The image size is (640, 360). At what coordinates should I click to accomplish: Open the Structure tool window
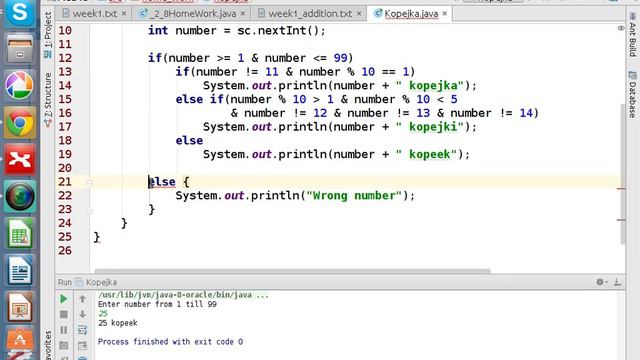[48, 99]
